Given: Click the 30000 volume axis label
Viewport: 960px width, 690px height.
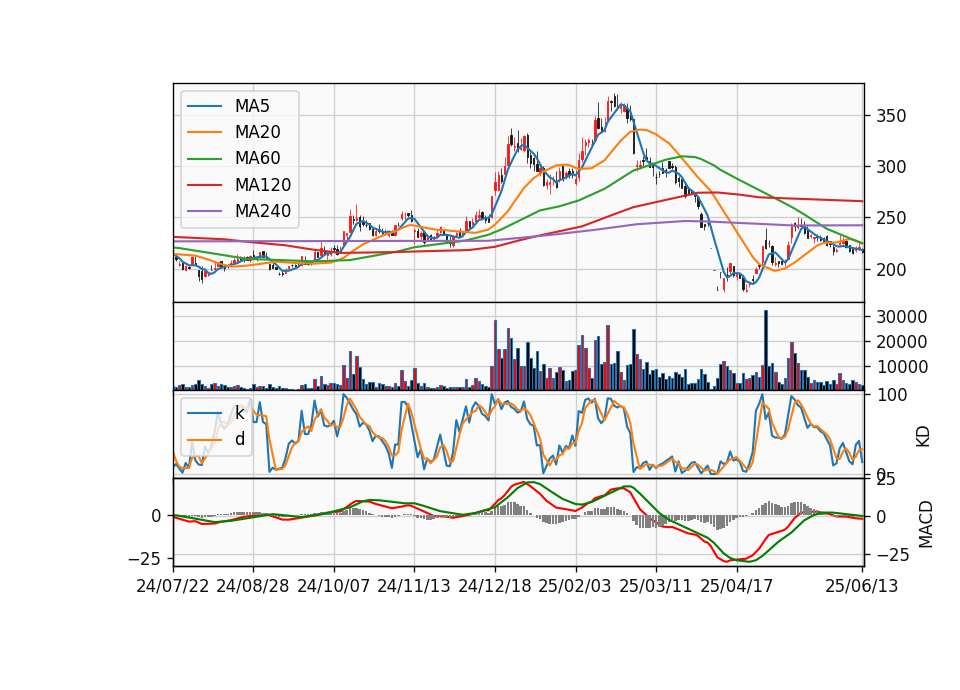Looking at the screenshot, I should 901,317.
